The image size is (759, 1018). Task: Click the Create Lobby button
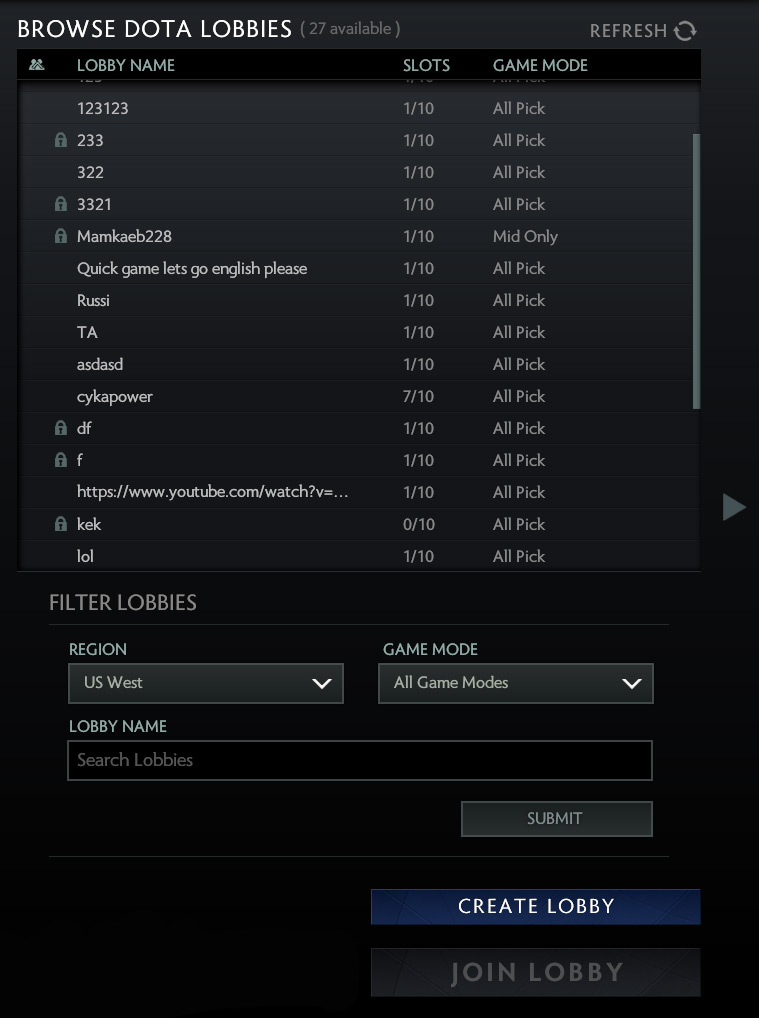(536, 906)
